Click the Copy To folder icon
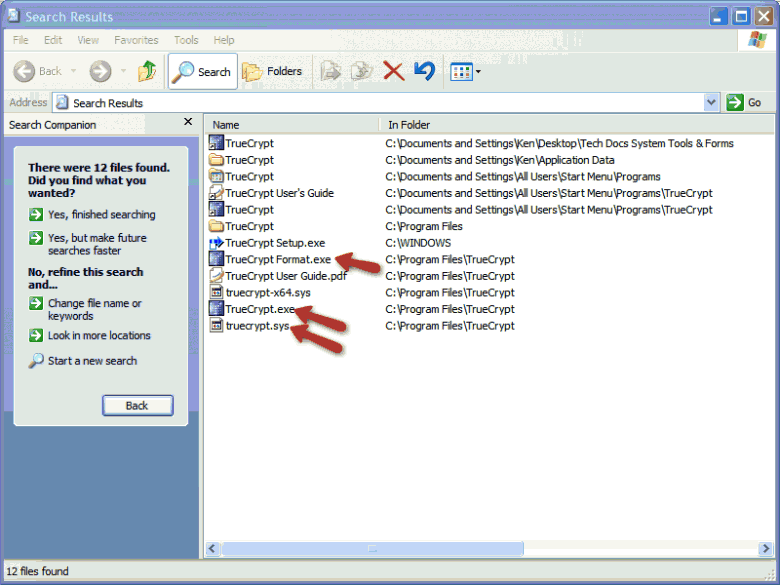780x585 pixels. click(x=362, y=72)
